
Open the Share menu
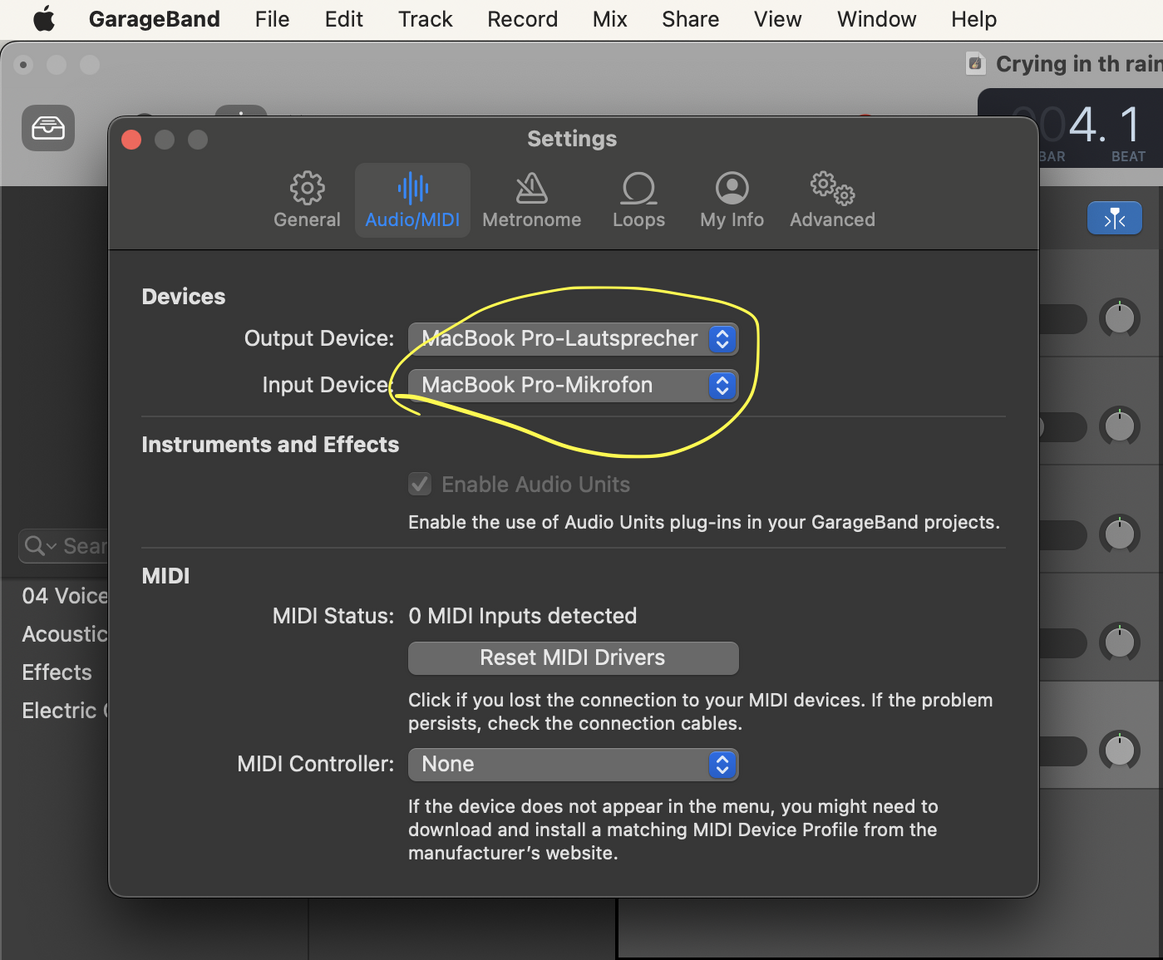tap(690, 19)
